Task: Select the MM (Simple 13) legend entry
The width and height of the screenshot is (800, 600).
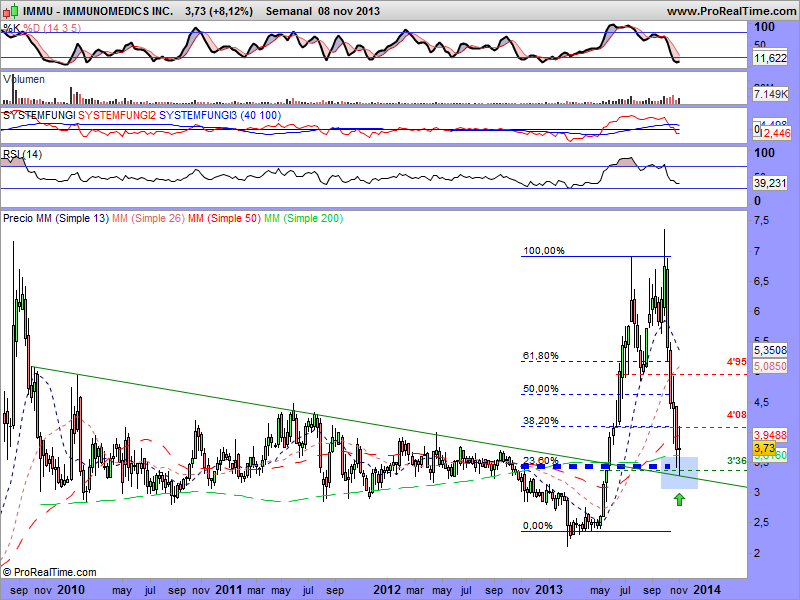Action: click(72, 218)
